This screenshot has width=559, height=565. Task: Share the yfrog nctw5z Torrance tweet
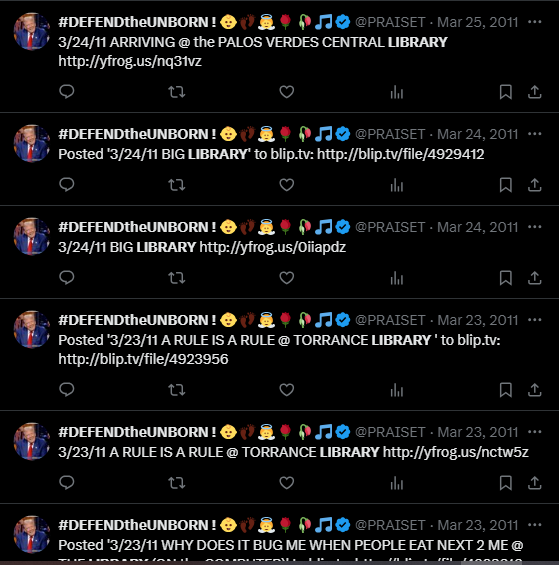pos(534,483)
